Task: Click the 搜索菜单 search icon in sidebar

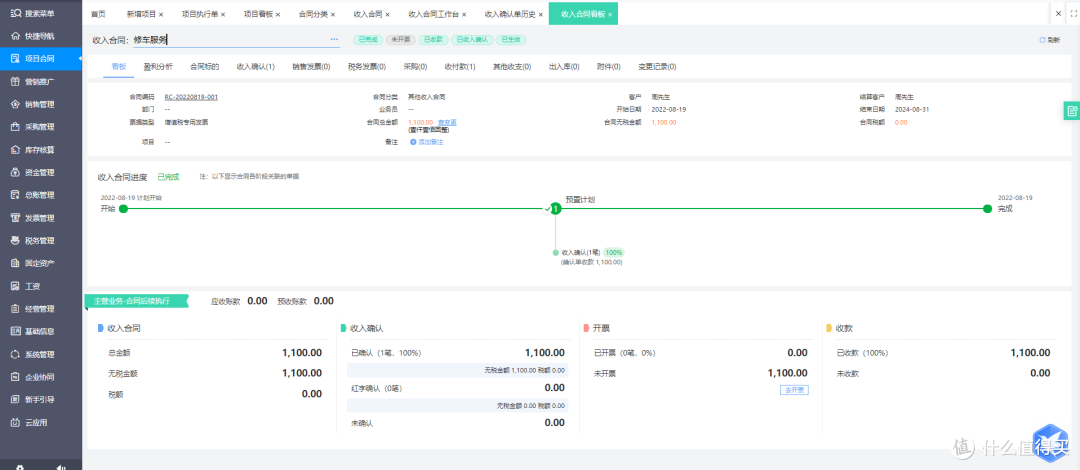Action: pyautogui.click(x=15, y=13)
